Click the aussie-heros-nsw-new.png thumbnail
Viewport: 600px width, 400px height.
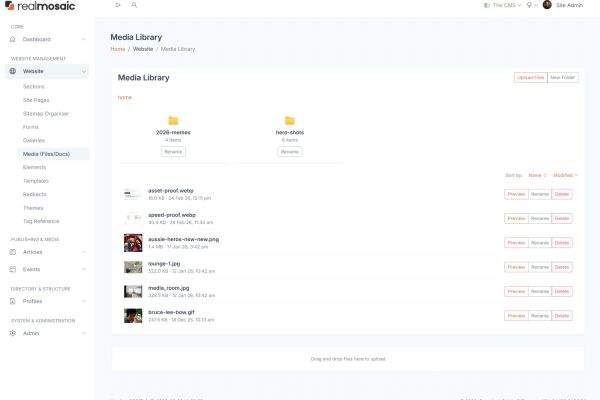132,242
